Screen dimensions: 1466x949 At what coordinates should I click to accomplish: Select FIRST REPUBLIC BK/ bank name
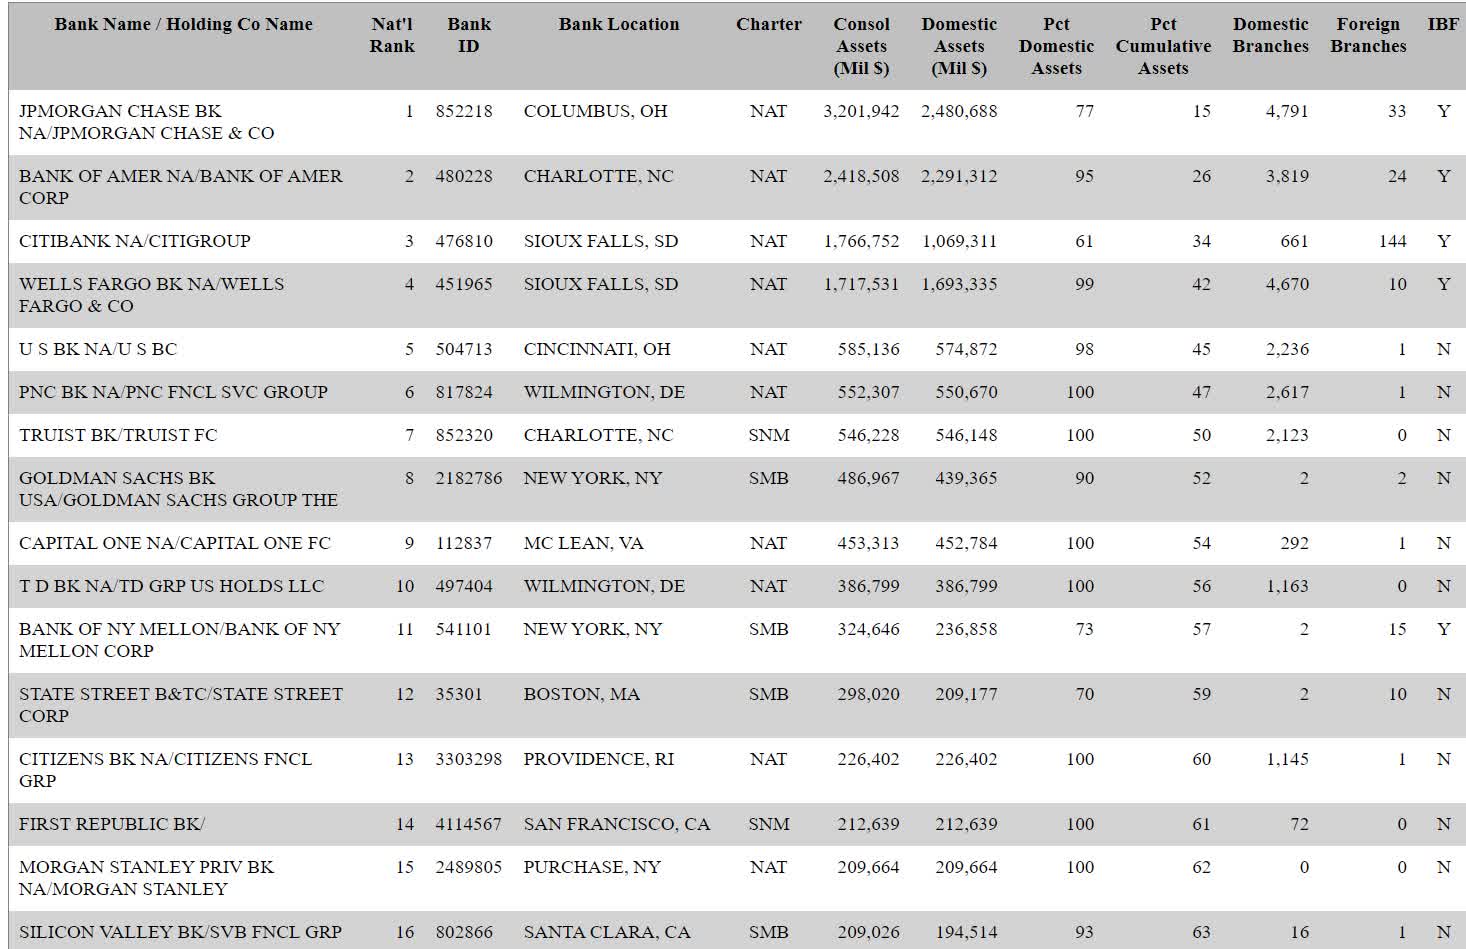click(111, 824)
